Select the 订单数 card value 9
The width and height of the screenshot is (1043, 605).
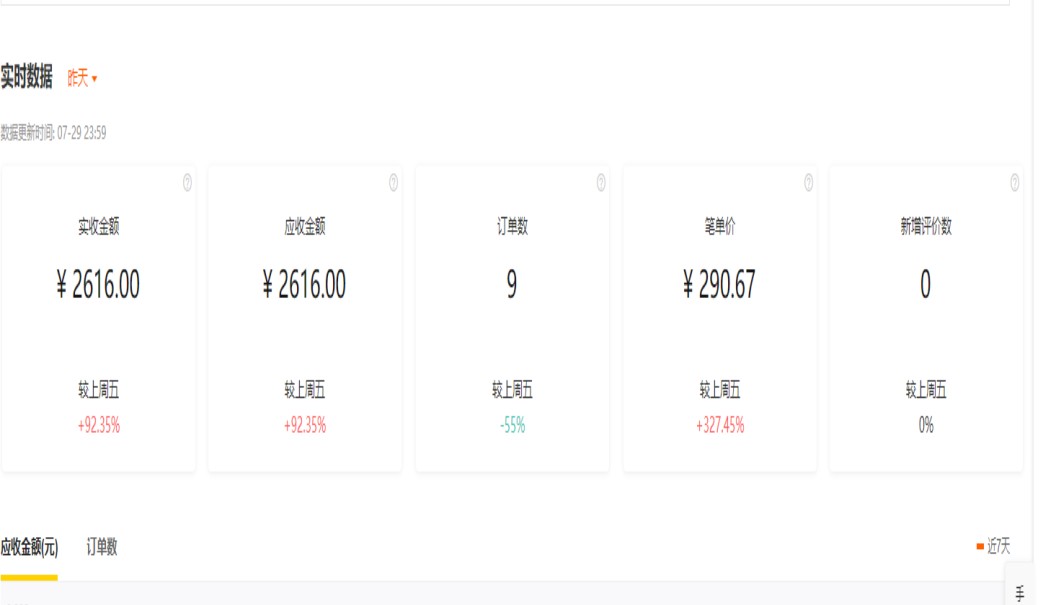[512, 285]
